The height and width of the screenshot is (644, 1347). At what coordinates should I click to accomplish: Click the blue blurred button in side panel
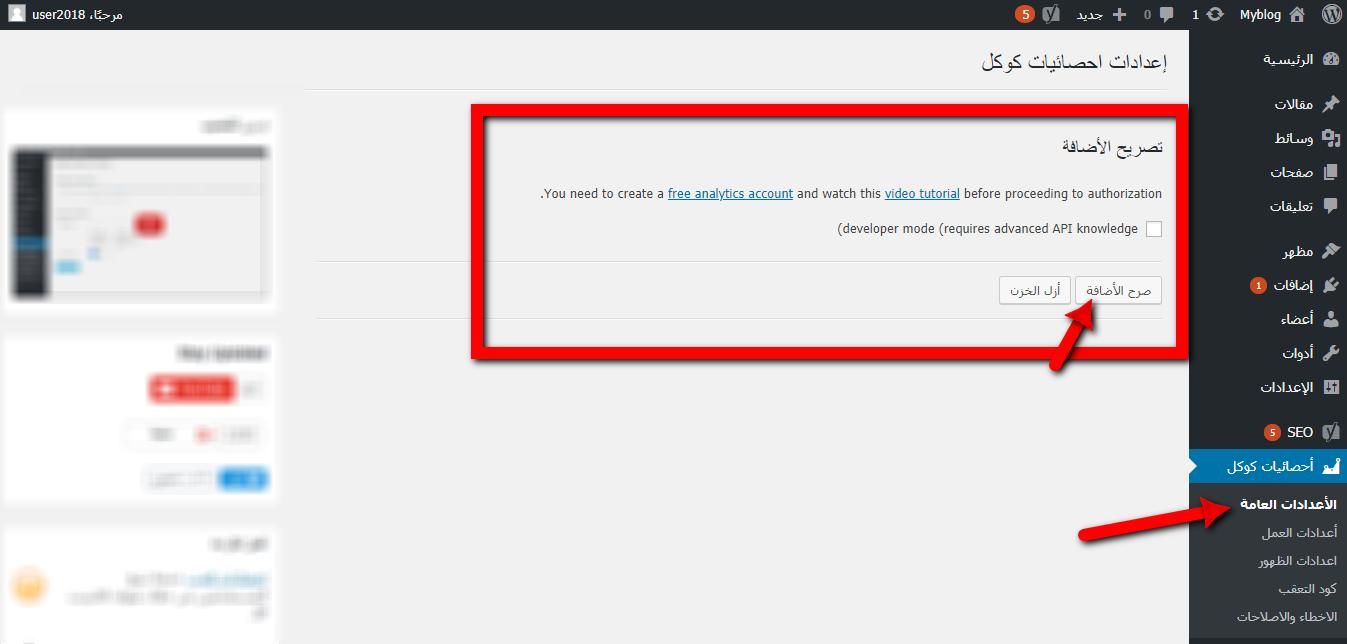pos(242,479)
